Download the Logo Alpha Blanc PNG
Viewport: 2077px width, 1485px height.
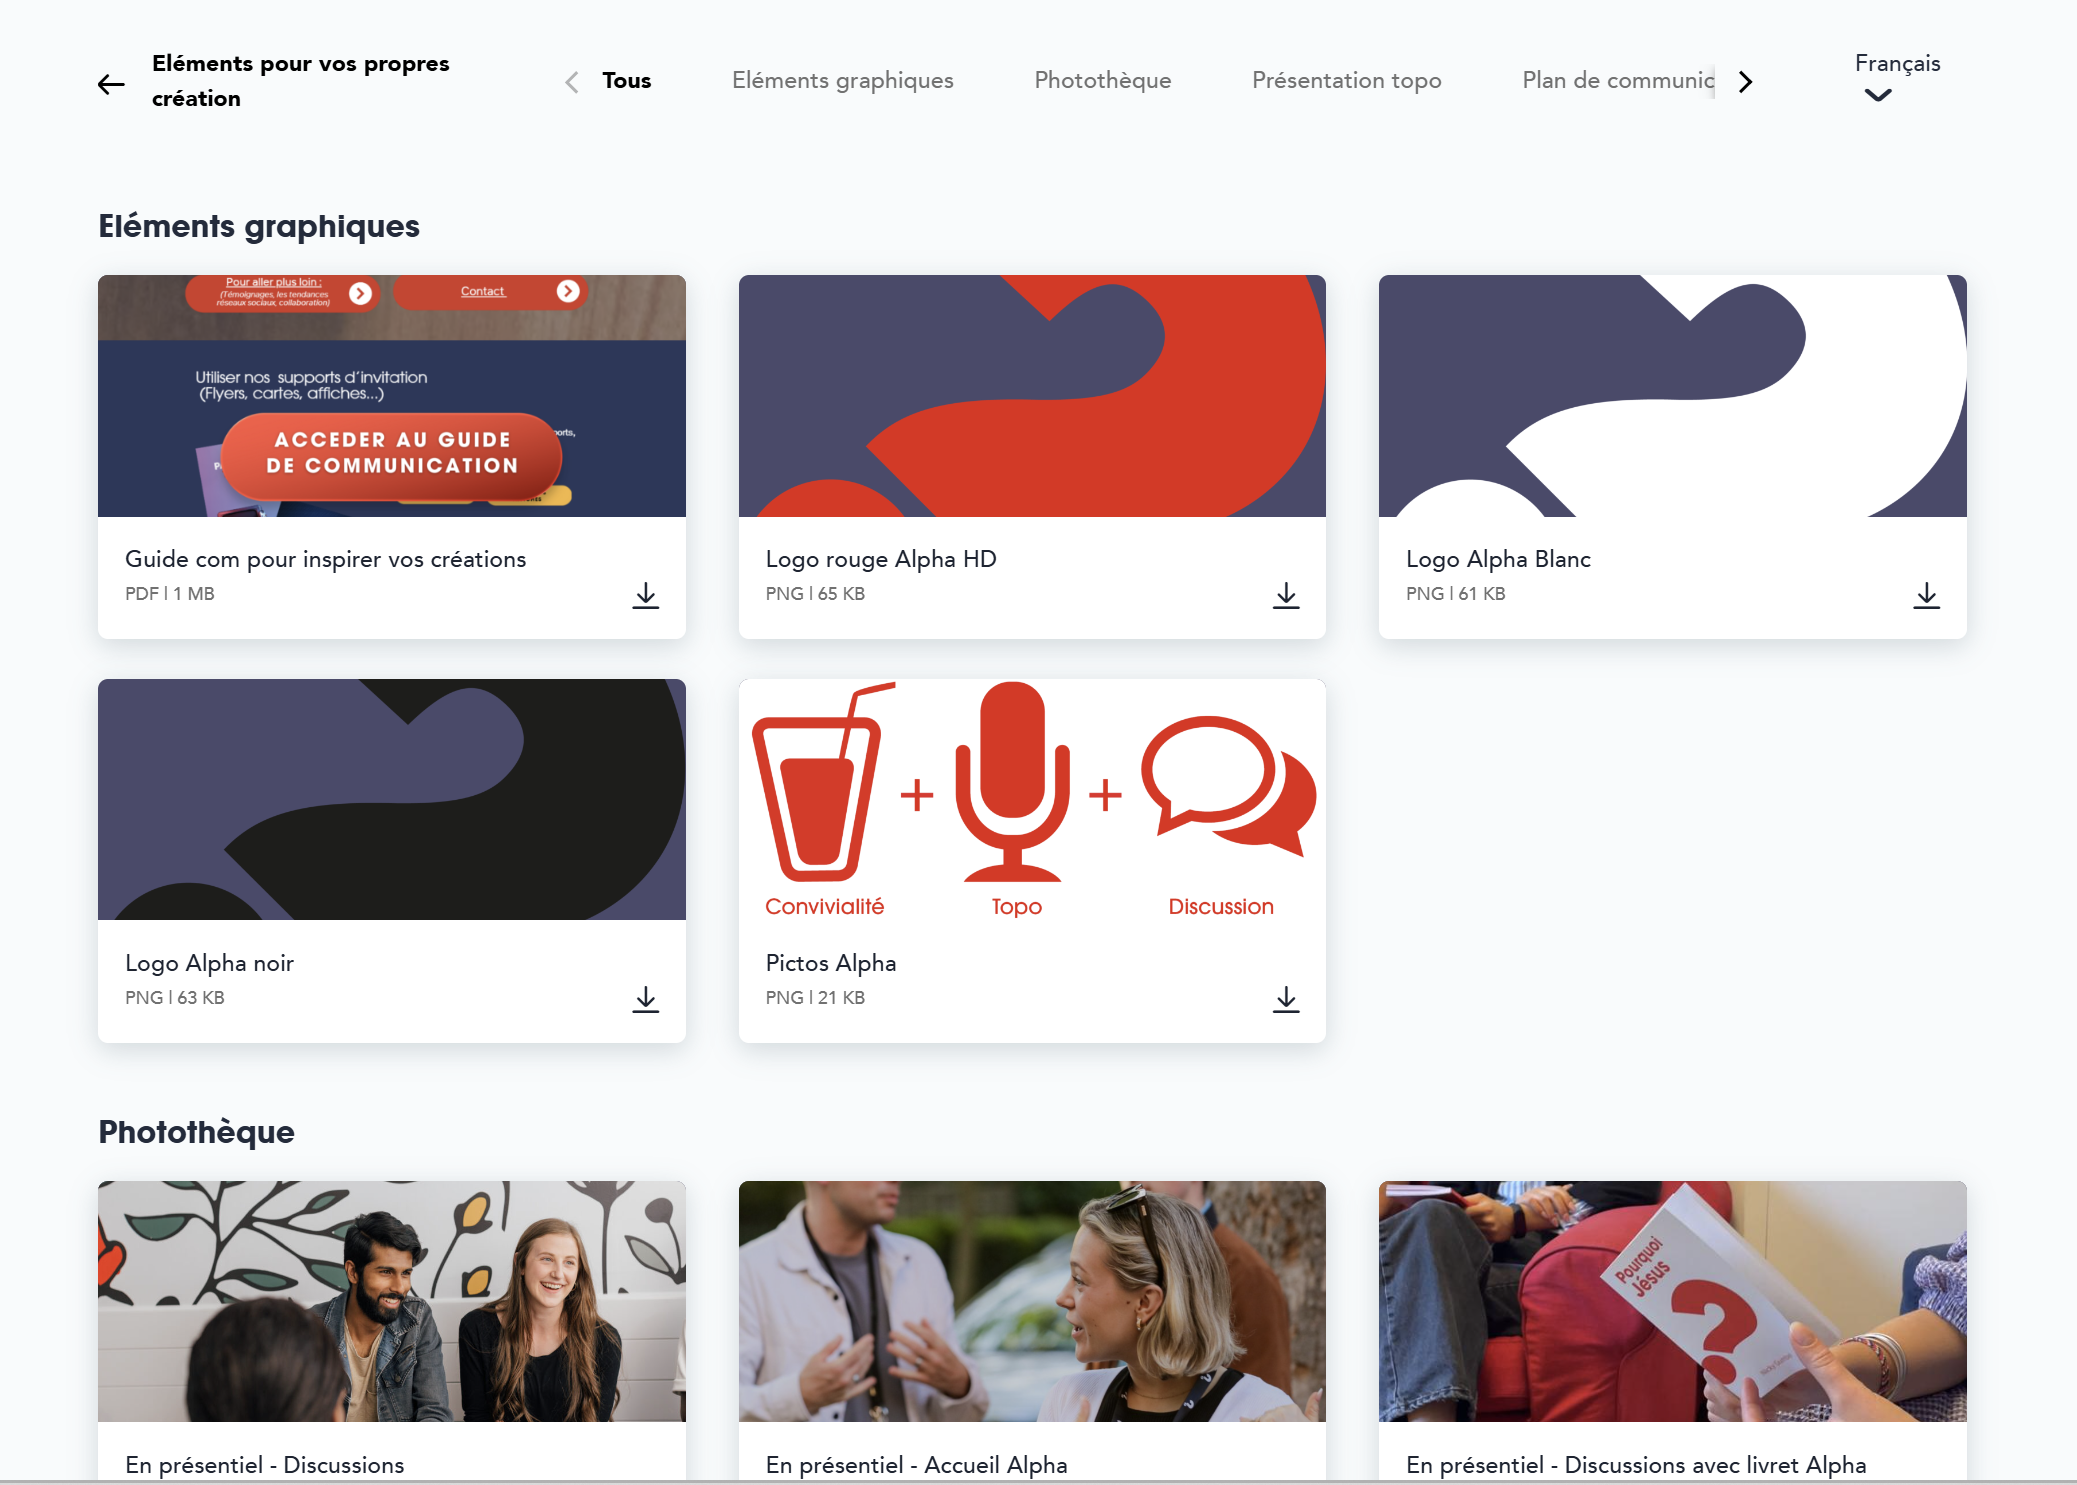1926,595
